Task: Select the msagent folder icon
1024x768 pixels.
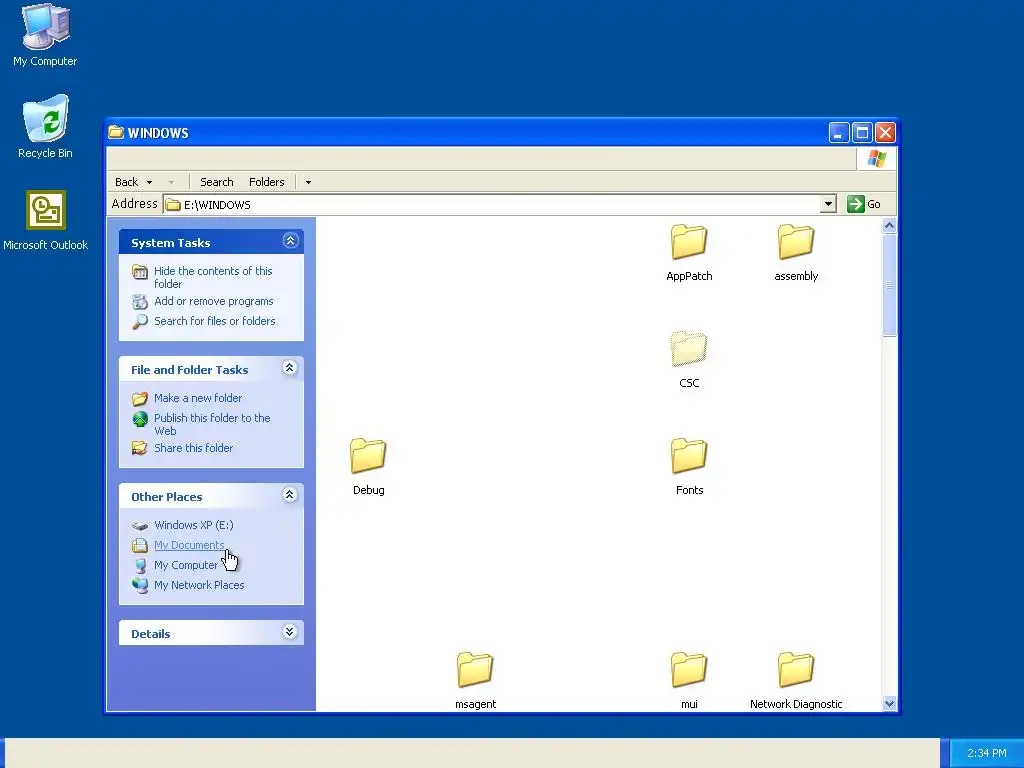Action: pos(475,670)
